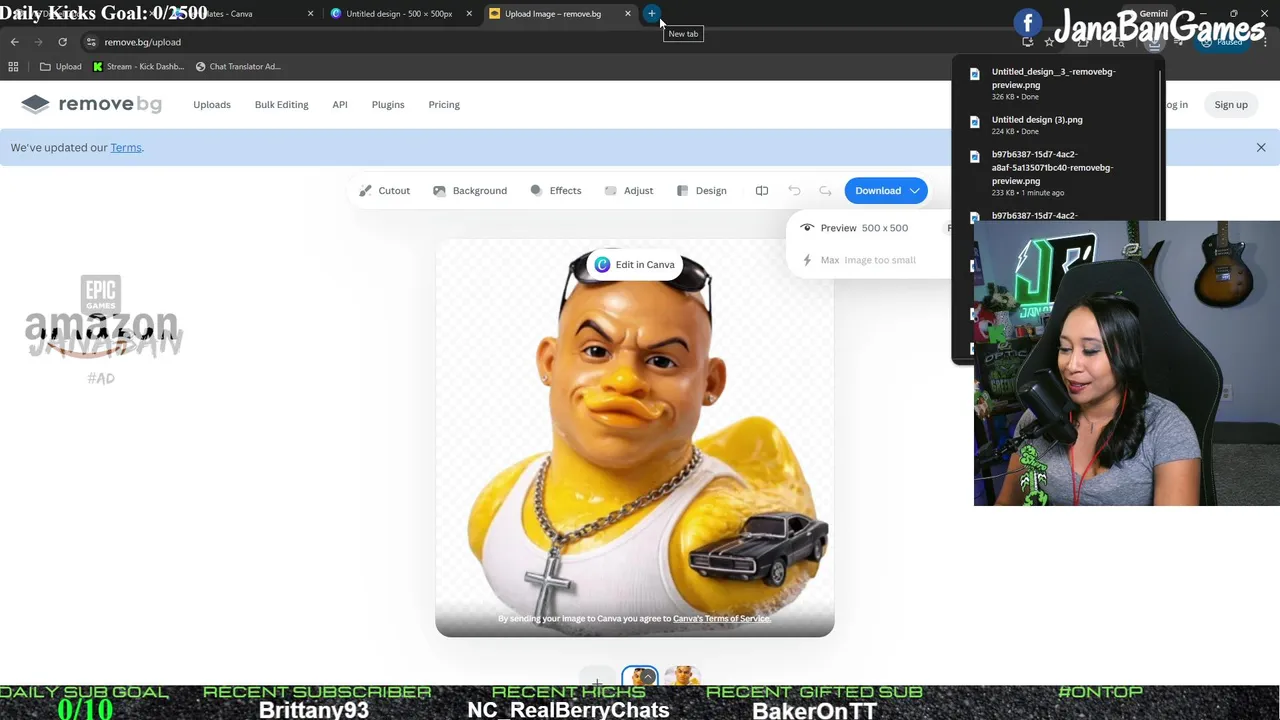The height and width of the screenshot is (720, 1280).
Task: Open the Pricing nav item
Action: (x=444, y=104)
